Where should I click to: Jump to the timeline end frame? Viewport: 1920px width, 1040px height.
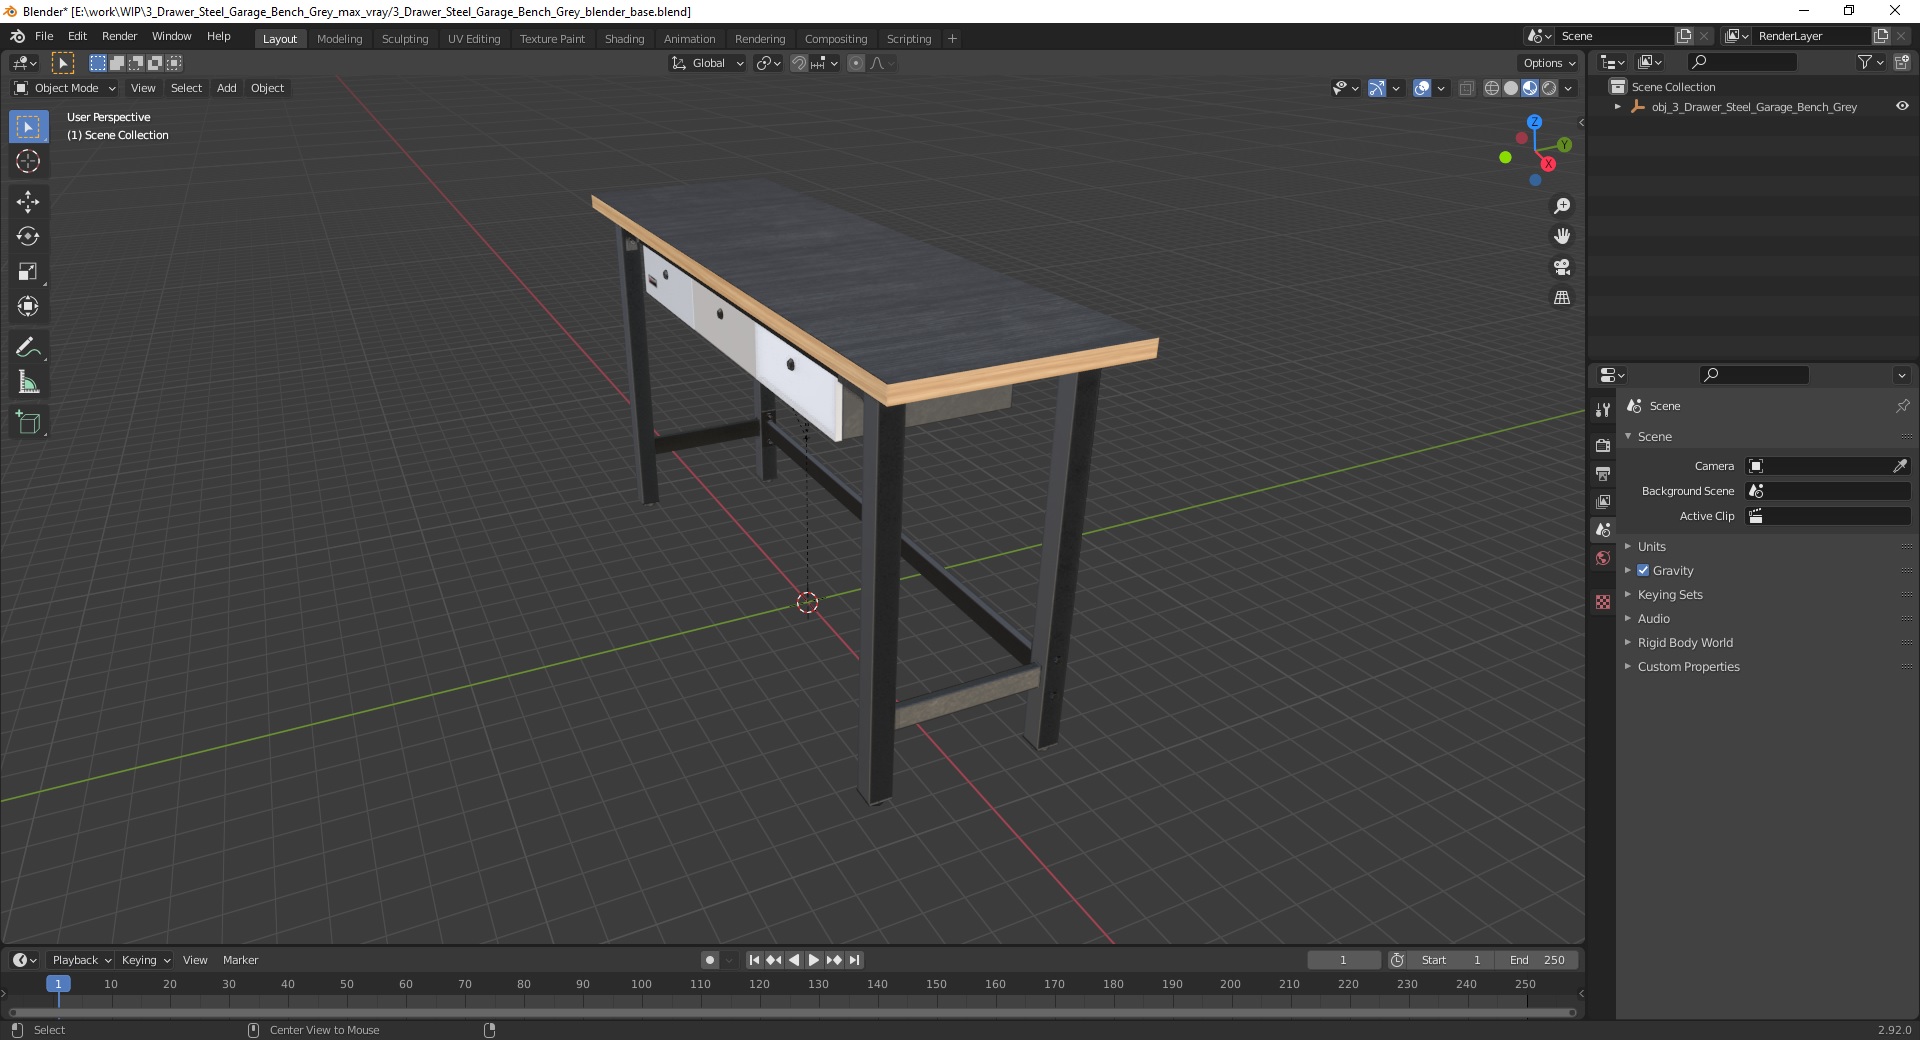click(854, 960)
